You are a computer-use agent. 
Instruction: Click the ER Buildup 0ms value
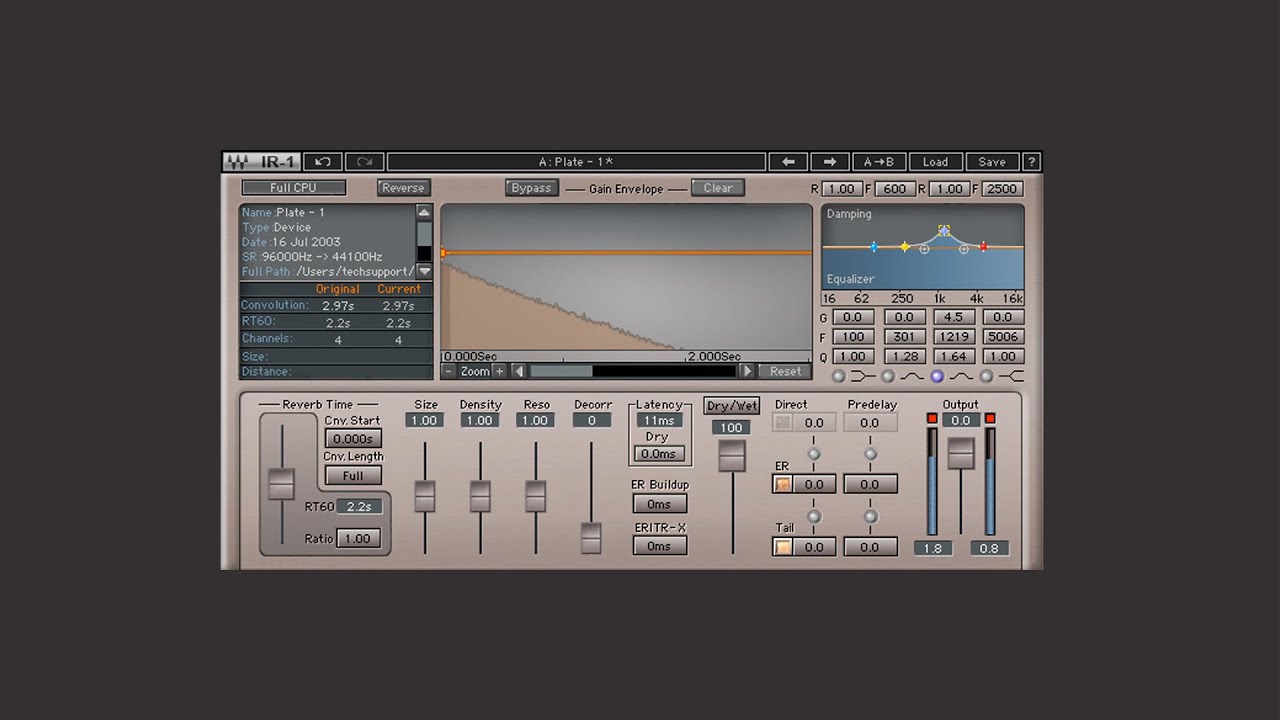659,504
